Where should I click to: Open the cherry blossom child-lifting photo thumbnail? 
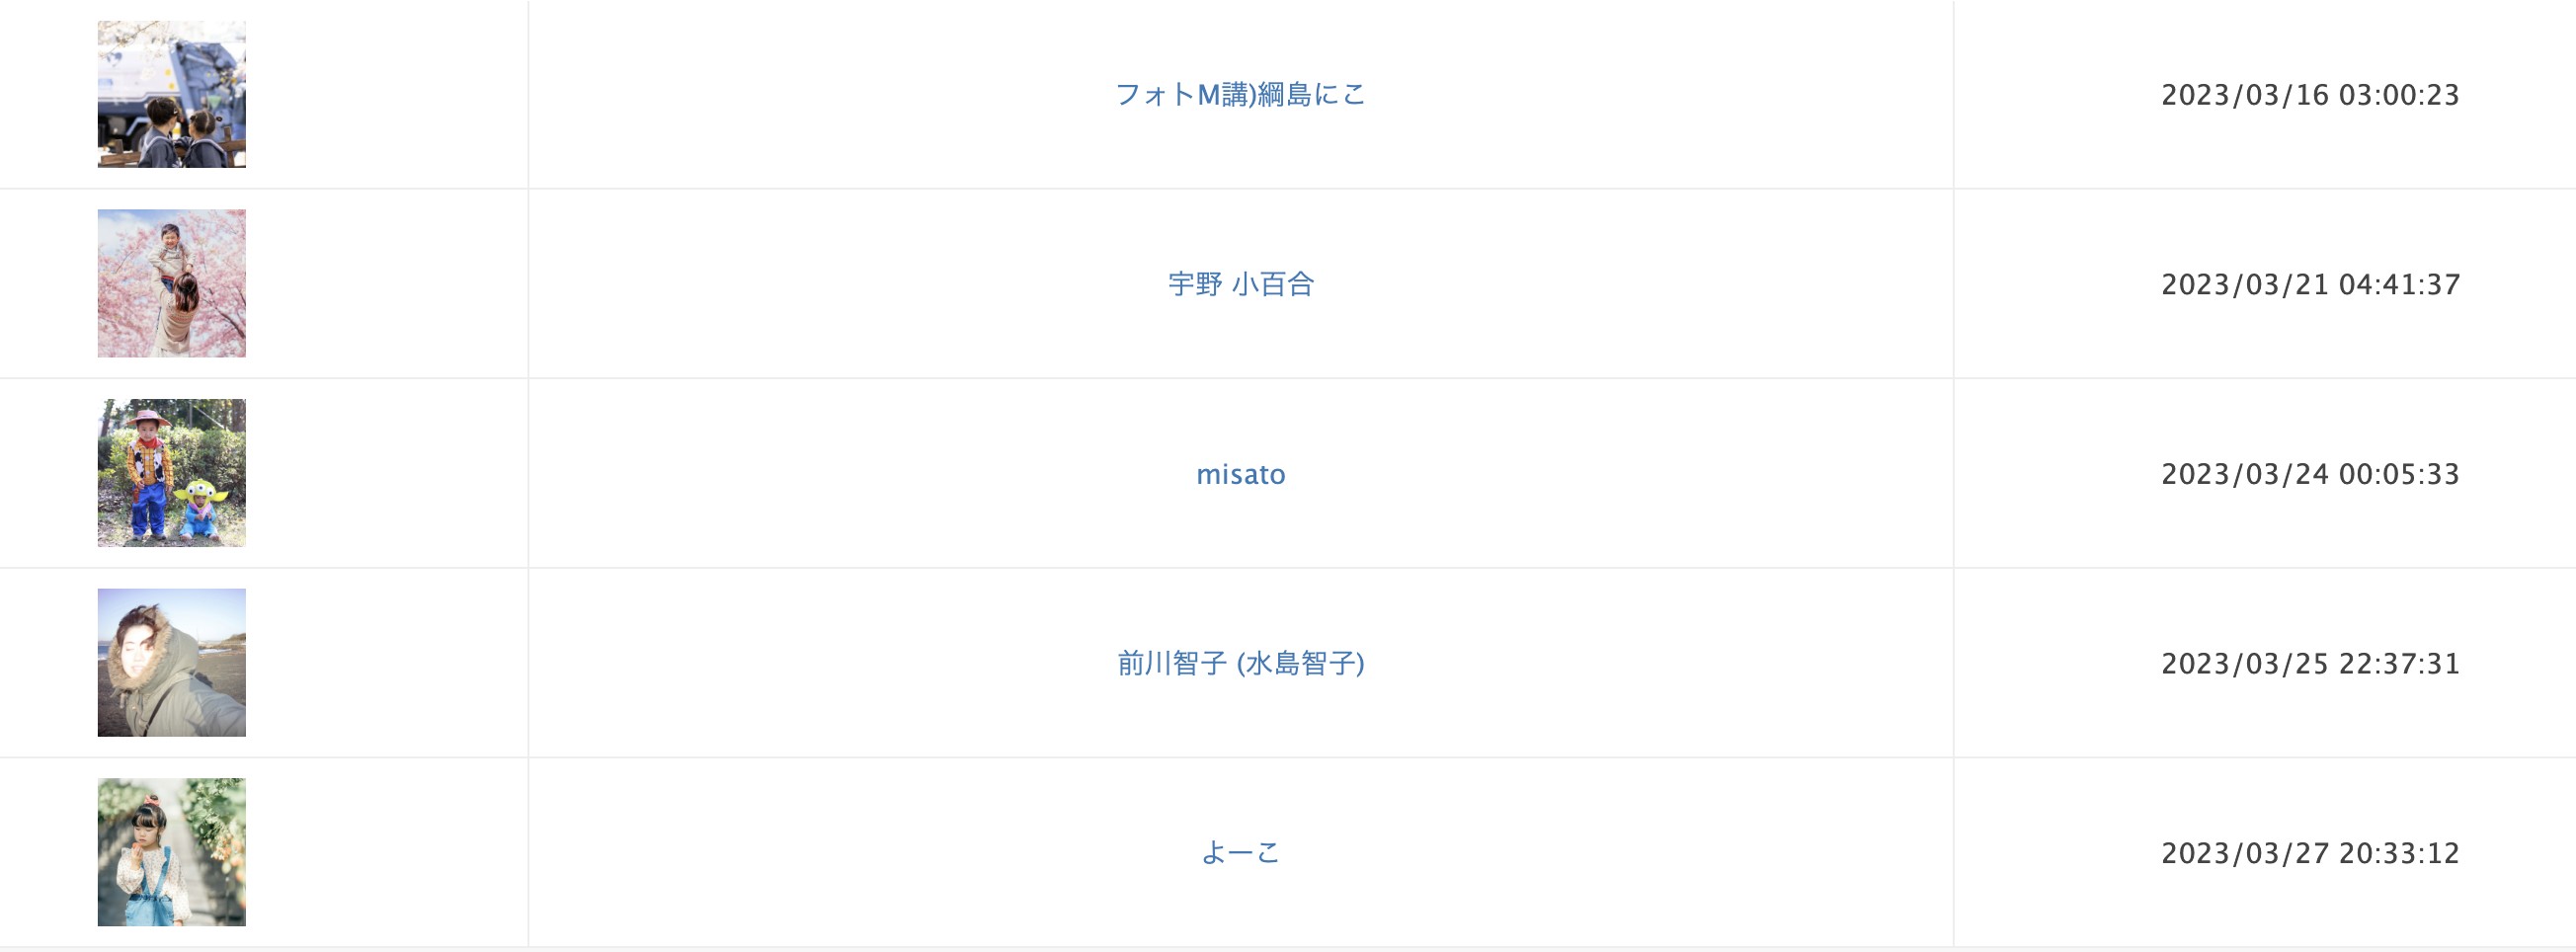pyautogui.click(x=171, y=283)
